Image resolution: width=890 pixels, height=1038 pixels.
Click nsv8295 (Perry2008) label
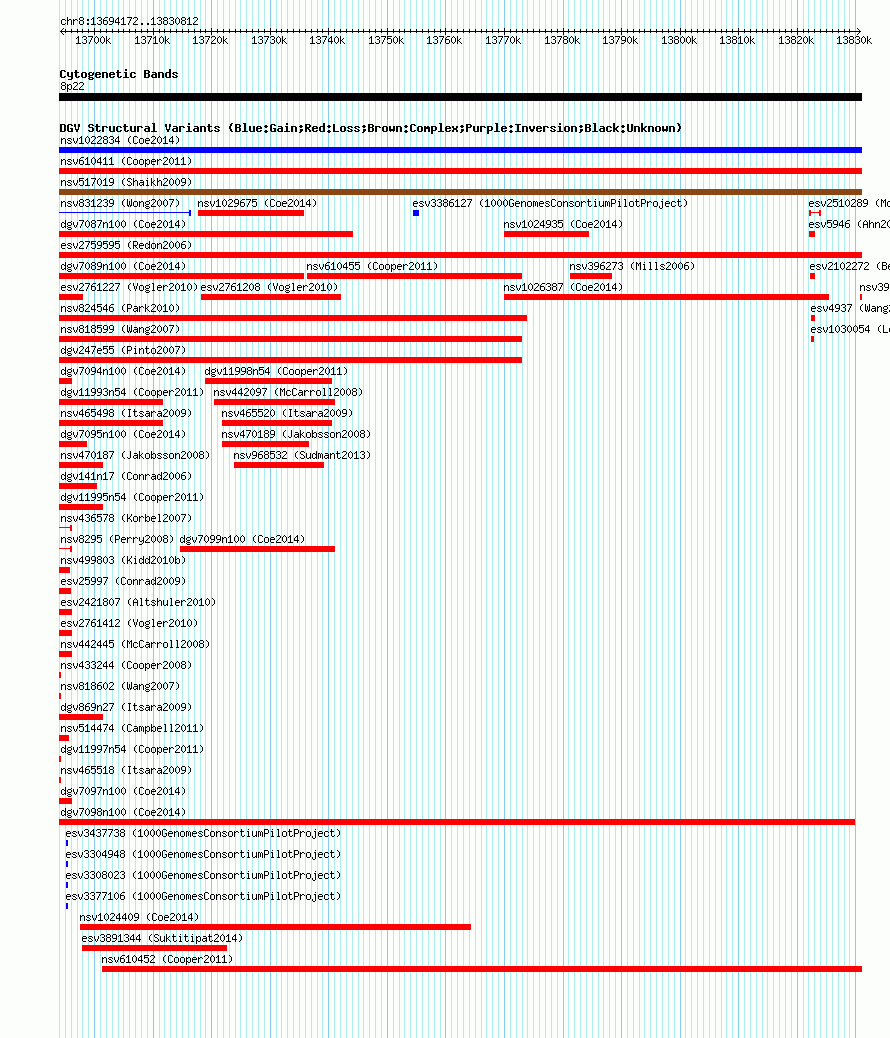(117, 540)
